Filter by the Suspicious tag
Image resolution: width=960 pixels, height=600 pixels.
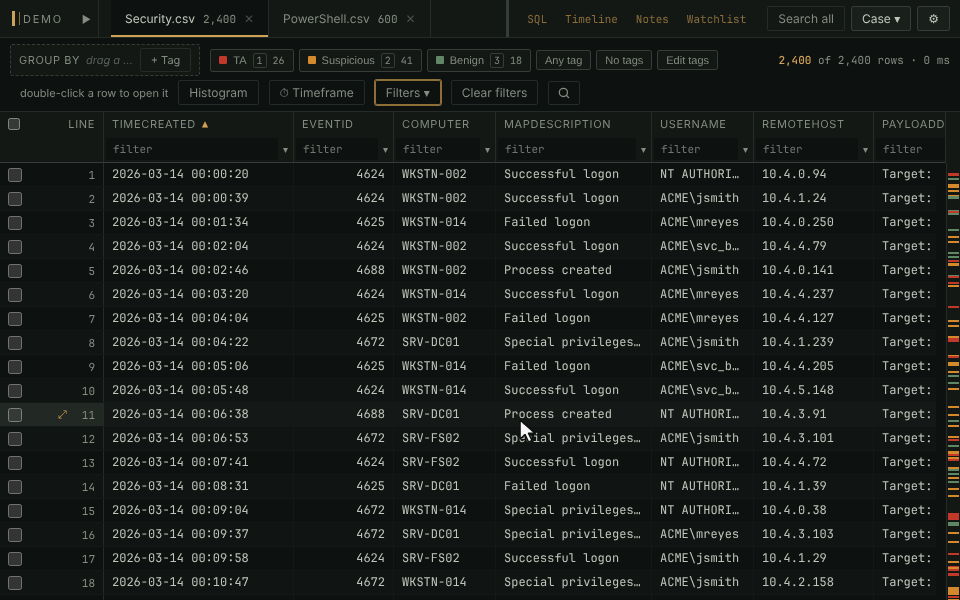pos(360,60)
